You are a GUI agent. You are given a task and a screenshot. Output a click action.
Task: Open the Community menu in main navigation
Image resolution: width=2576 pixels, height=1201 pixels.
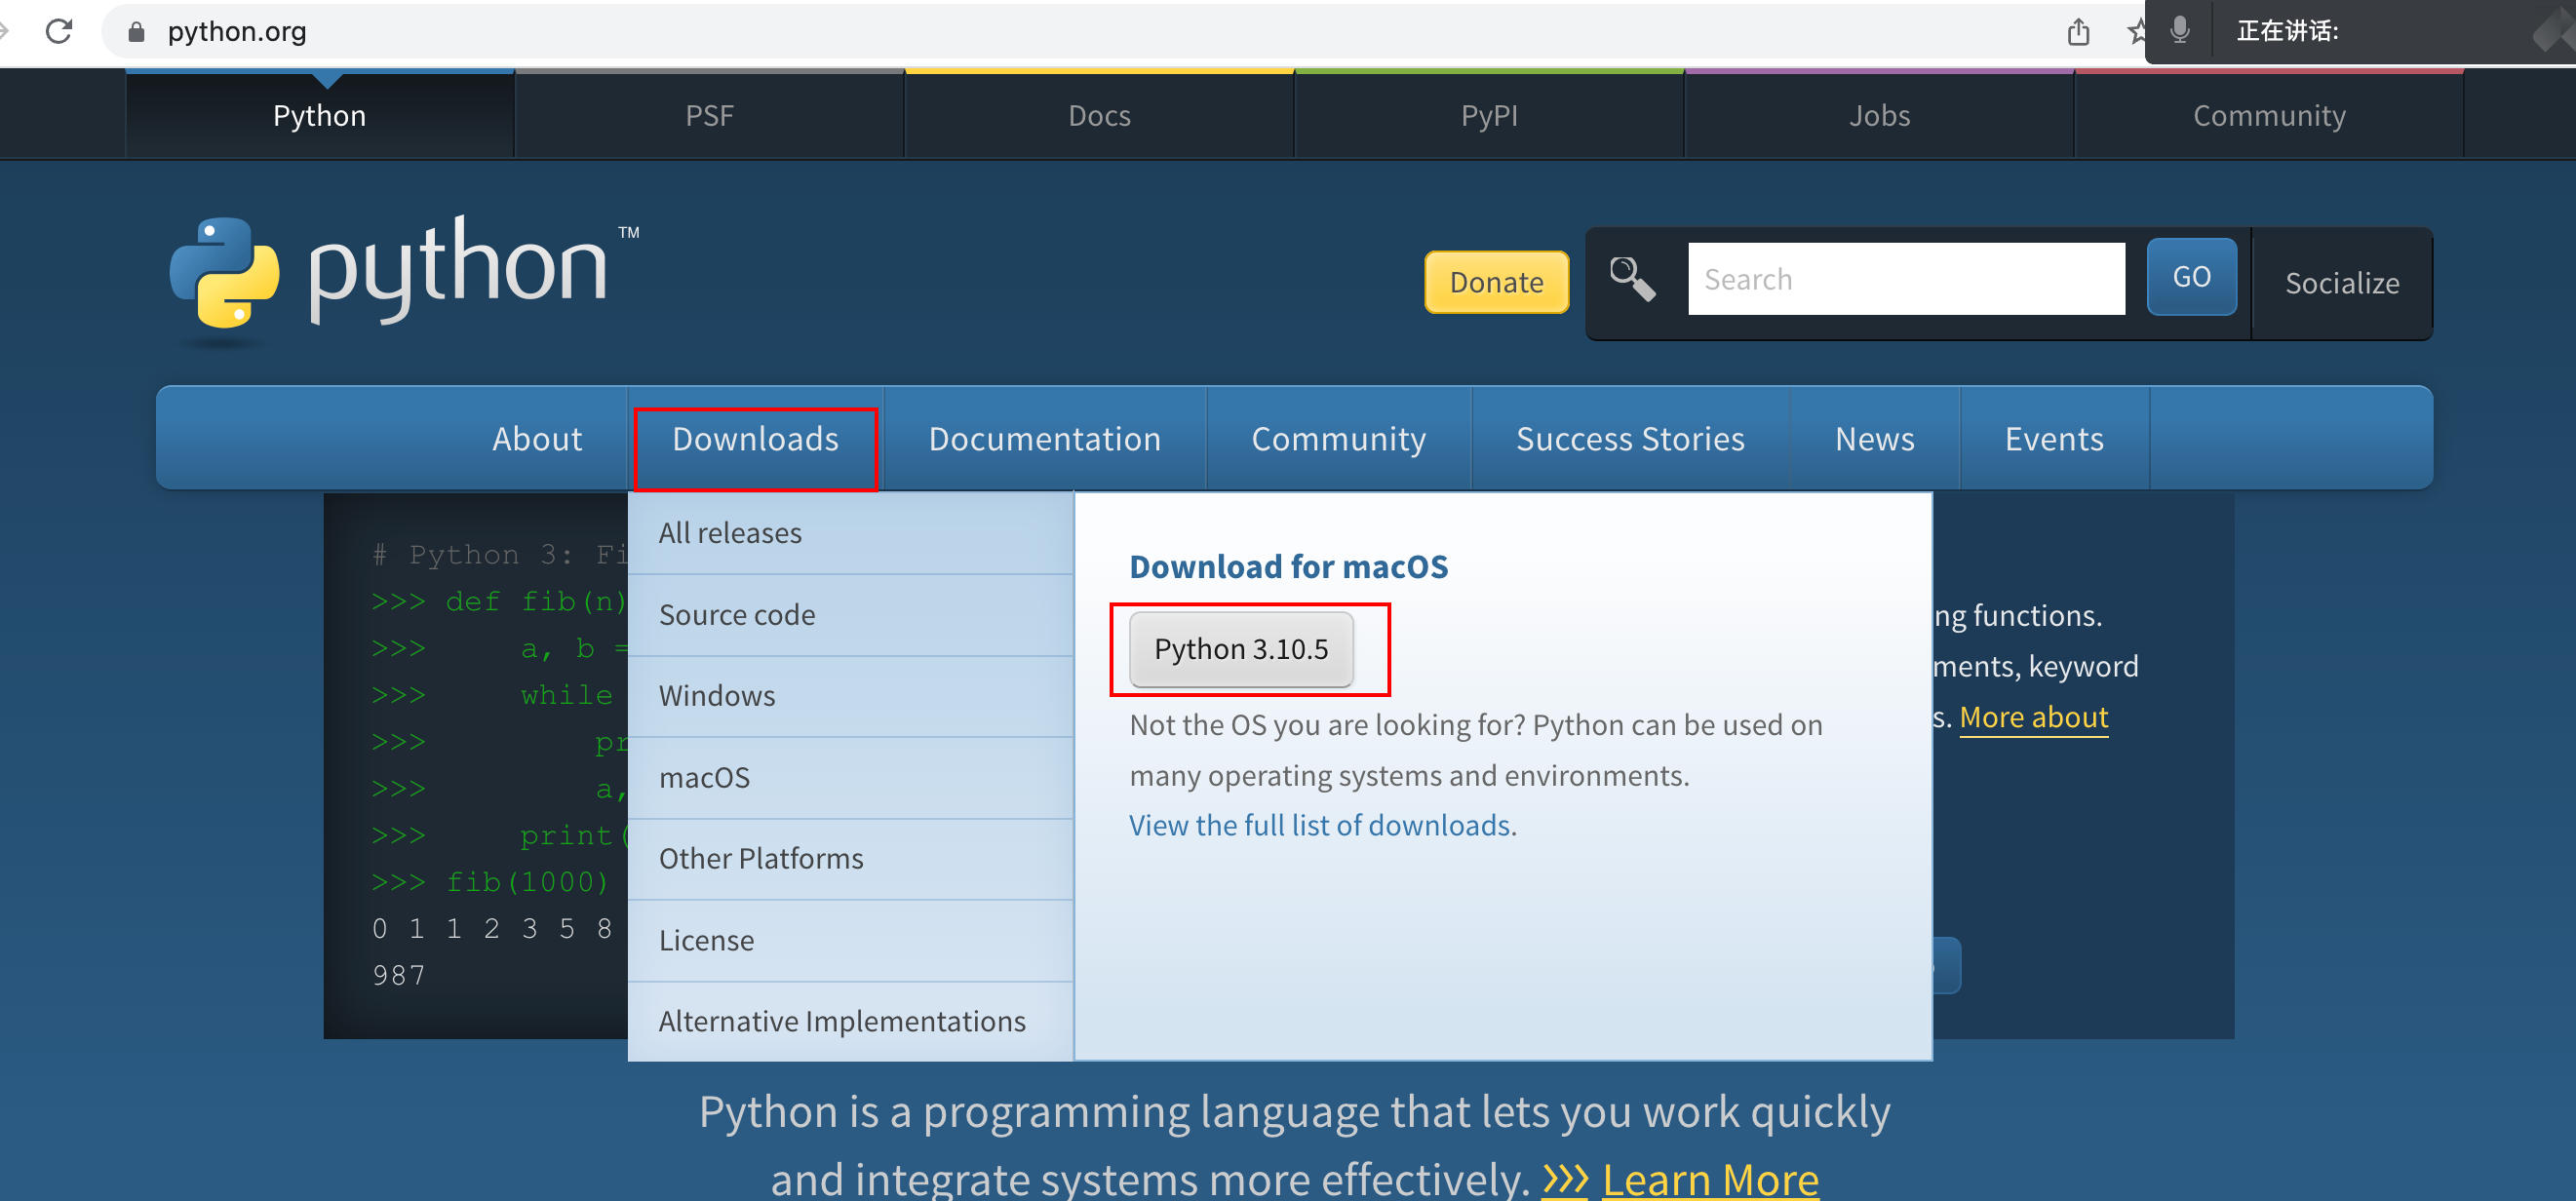point(1338,439)
